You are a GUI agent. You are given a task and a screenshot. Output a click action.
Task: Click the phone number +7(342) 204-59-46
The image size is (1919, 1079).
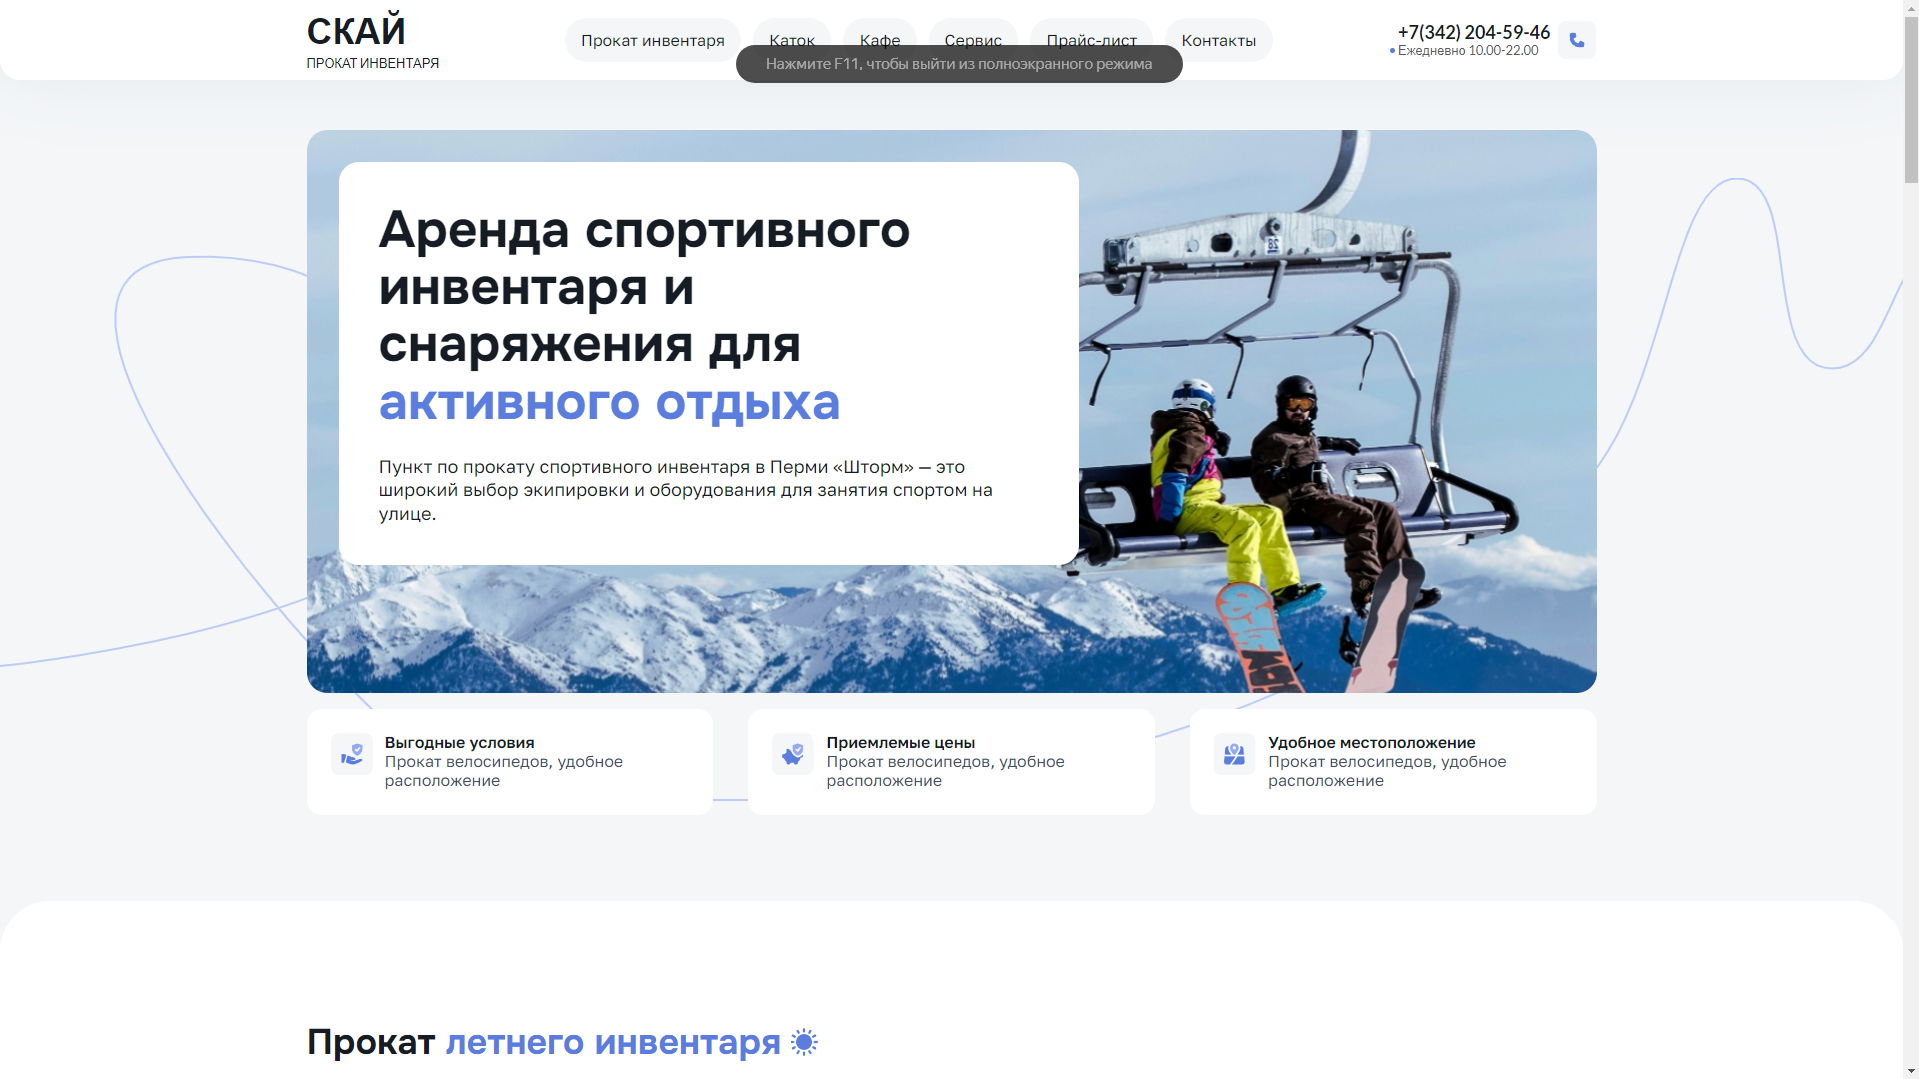[x=1473, y=32]
